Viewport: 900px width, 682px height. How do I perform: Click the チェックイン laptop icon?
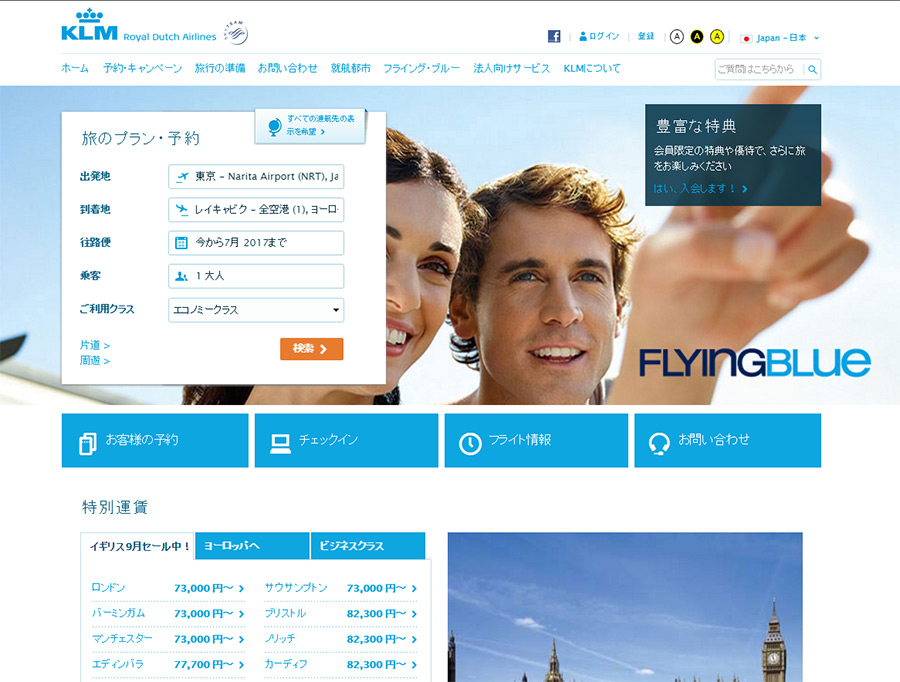pos(280,443)
